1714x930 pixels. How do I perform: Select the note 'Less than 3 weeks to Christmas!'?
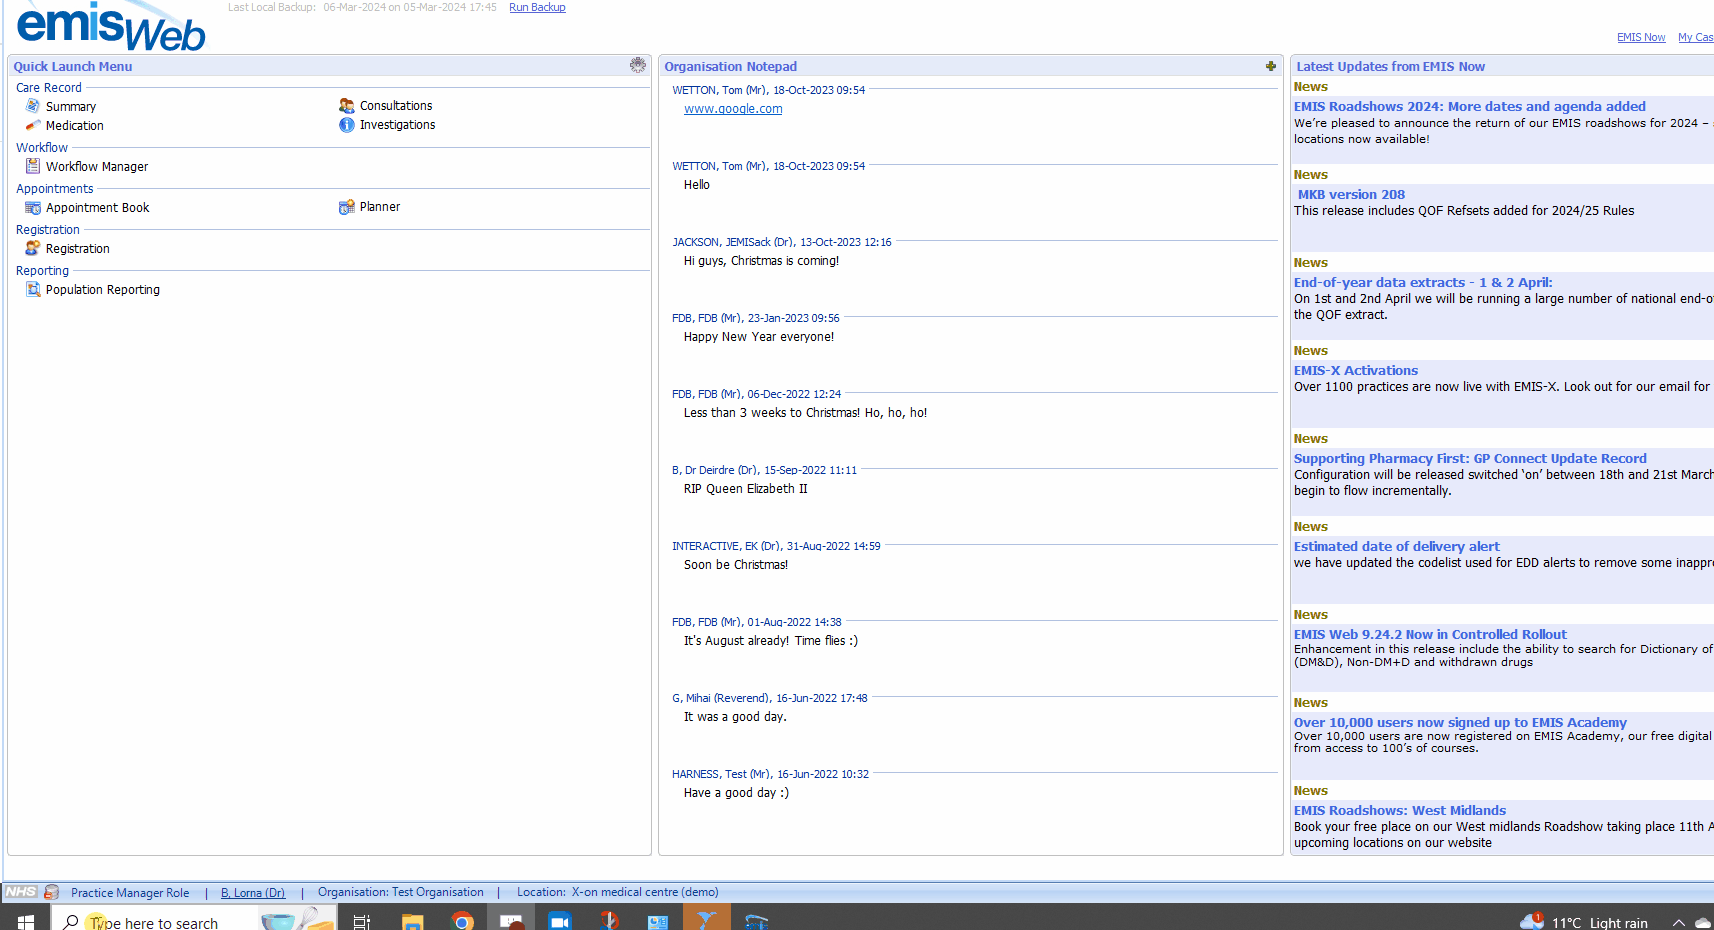[x=806, y=413]
